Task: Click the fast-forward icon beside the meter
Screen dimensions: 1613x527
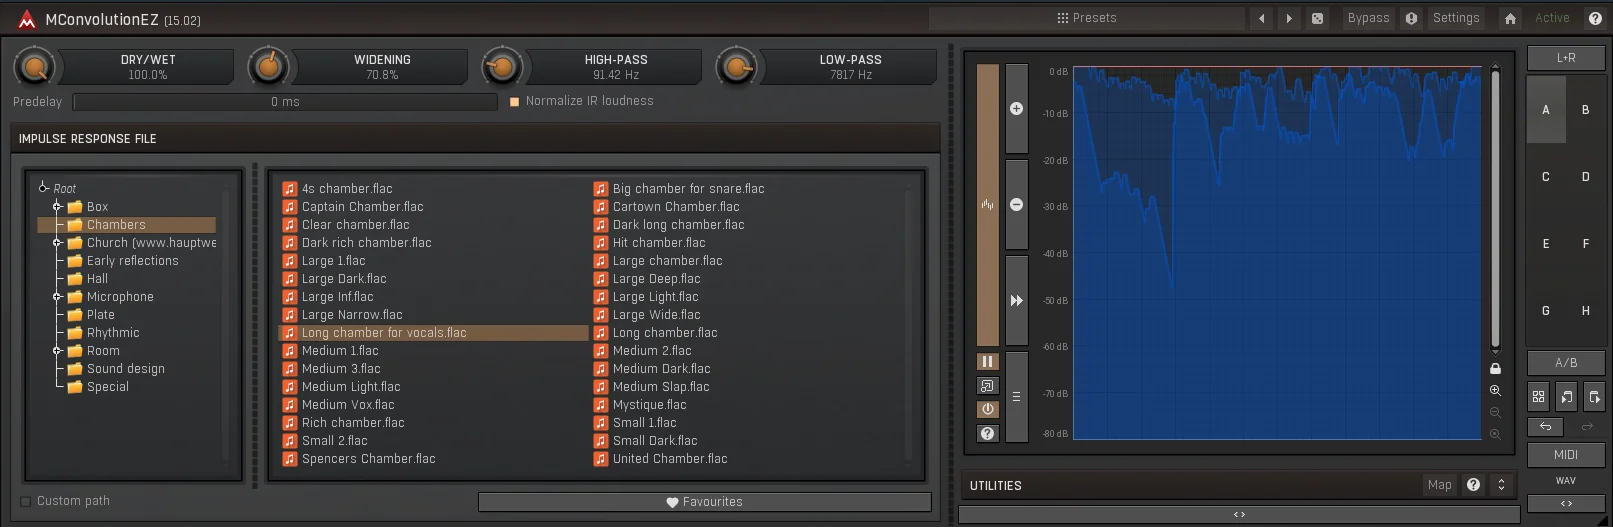Action: tap(1016, 300)
